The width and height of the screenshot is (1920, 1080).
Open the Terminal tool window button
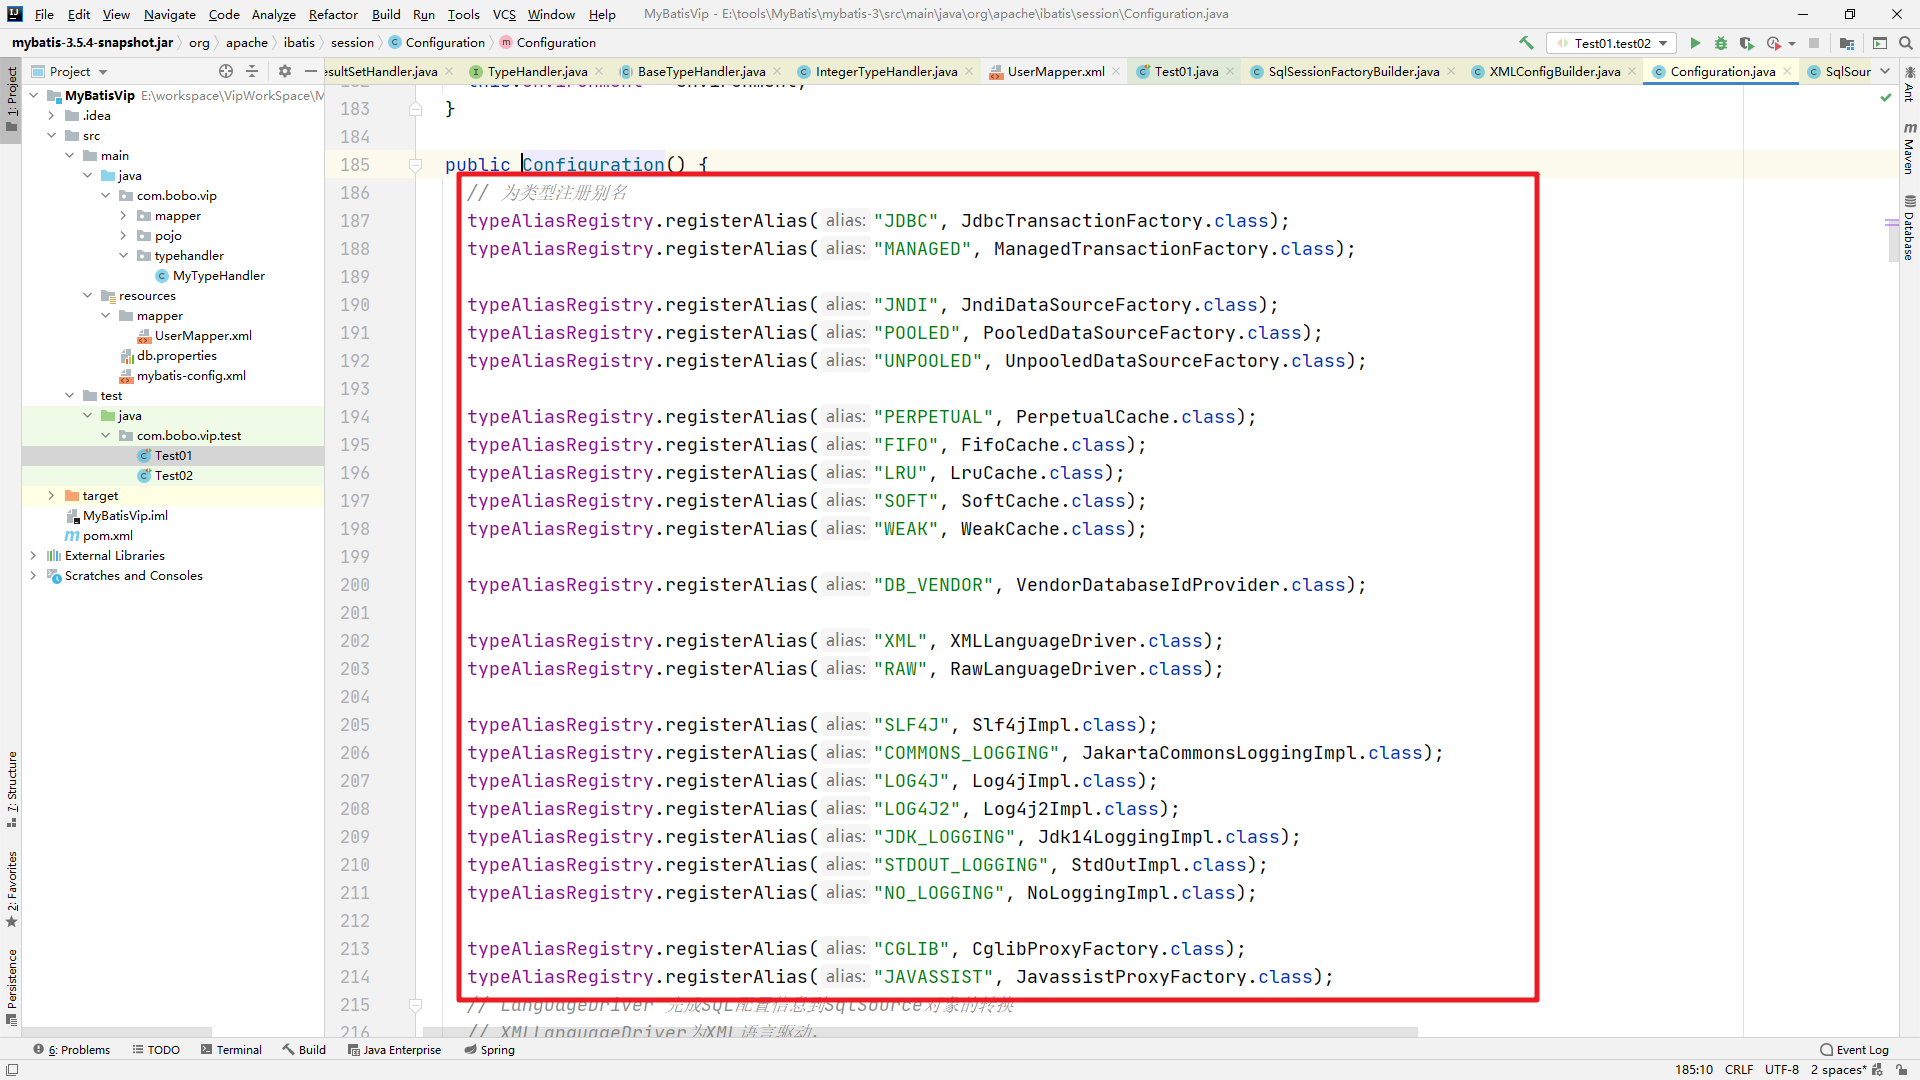tap(231, 1049)
